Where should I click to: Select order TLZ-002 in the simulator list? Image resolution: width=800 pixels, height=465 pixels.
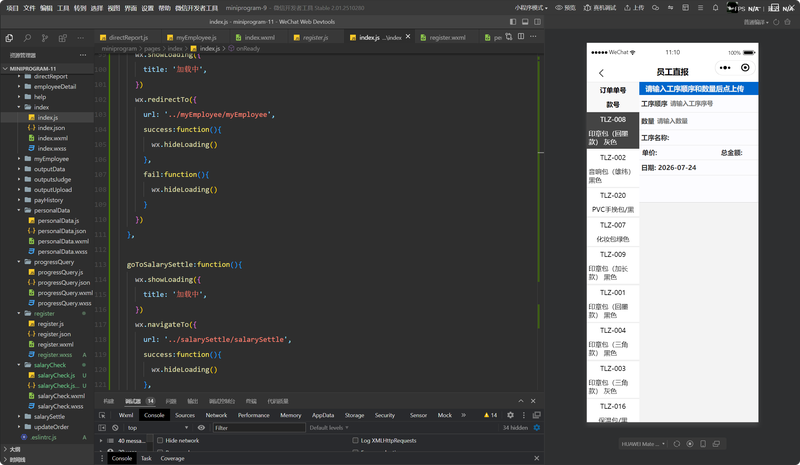click(x=613, y=168)
